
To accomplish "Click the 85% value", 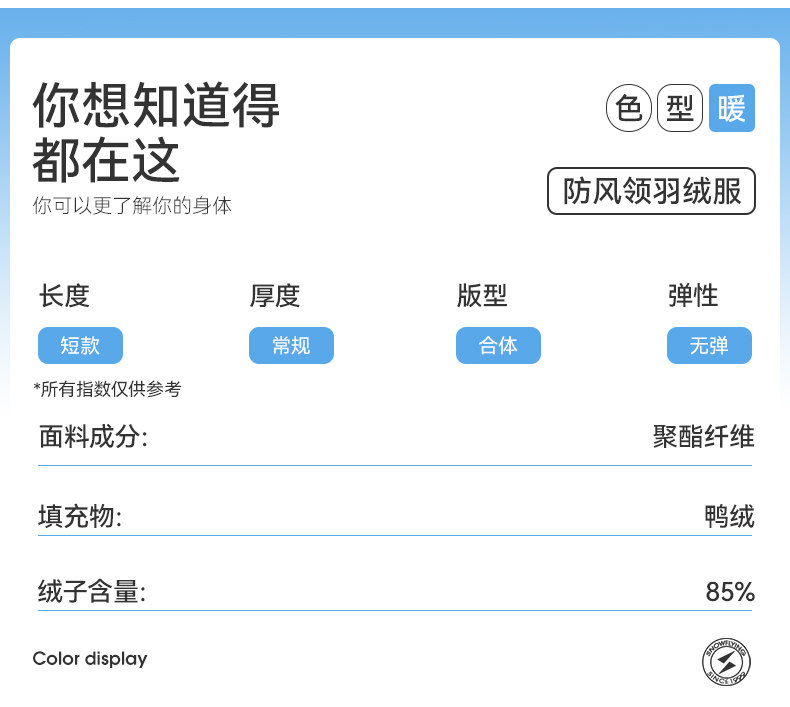I will click(x=730, y=592).
